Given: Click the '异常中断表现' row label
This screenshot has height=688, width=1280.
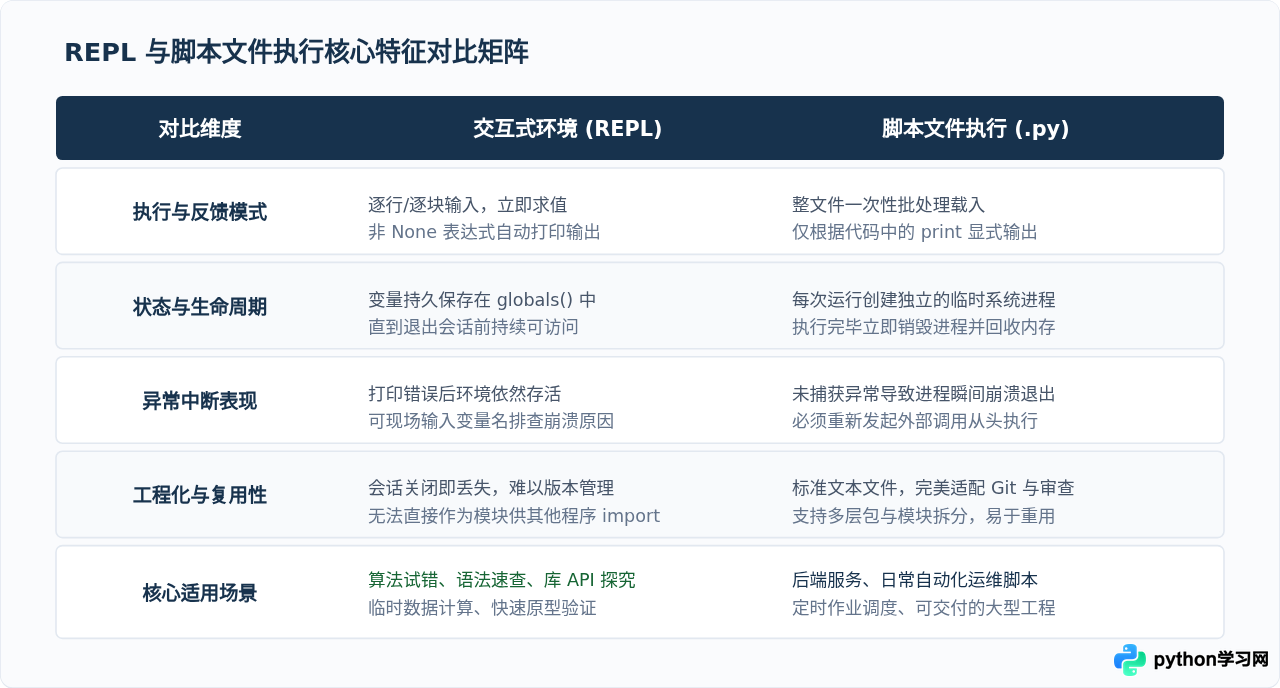Looking at the screenshot, I should 200,401.
